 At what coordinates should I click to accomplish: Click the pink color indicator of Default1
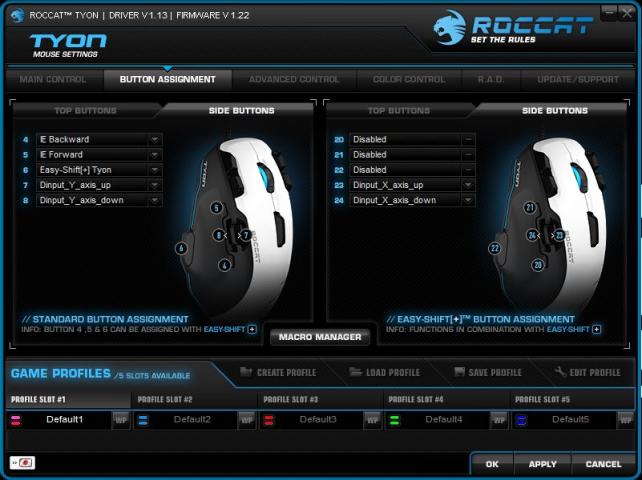pos(16,420)
